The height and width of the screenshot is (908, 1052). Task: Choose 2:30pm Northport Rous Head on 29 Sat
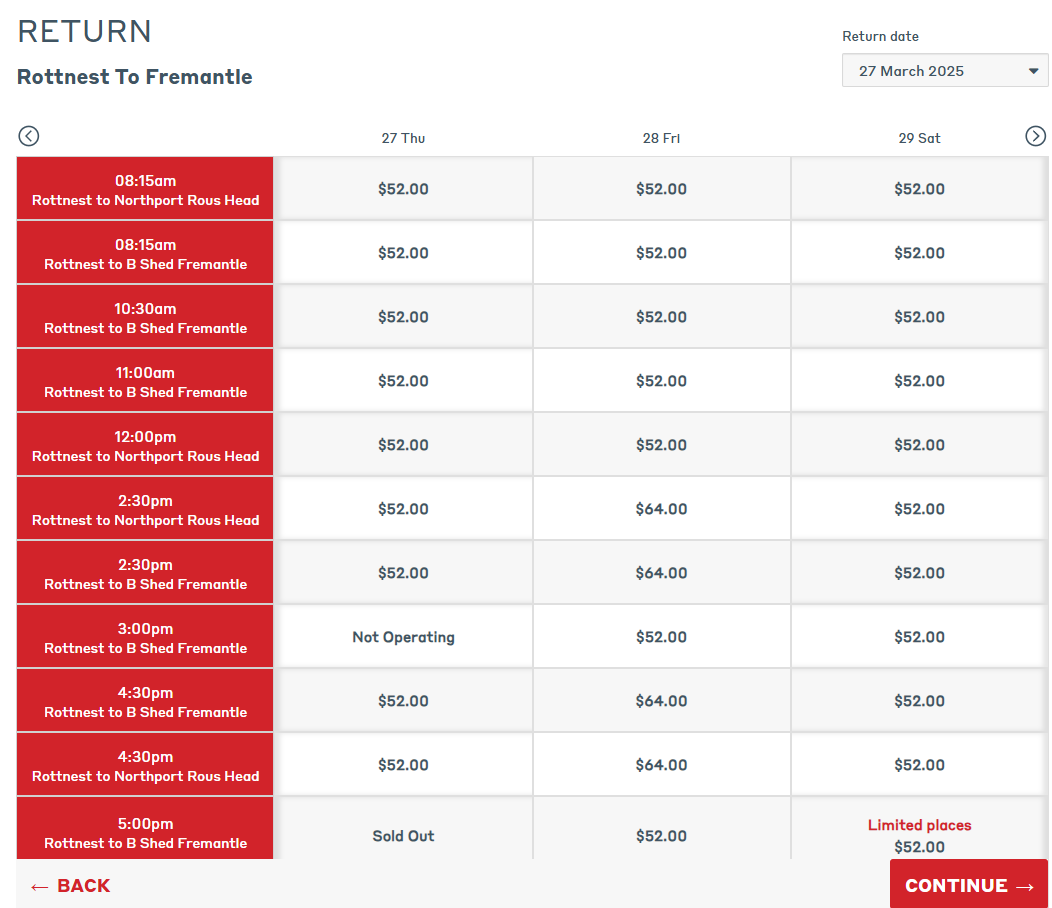coord(919,509)
